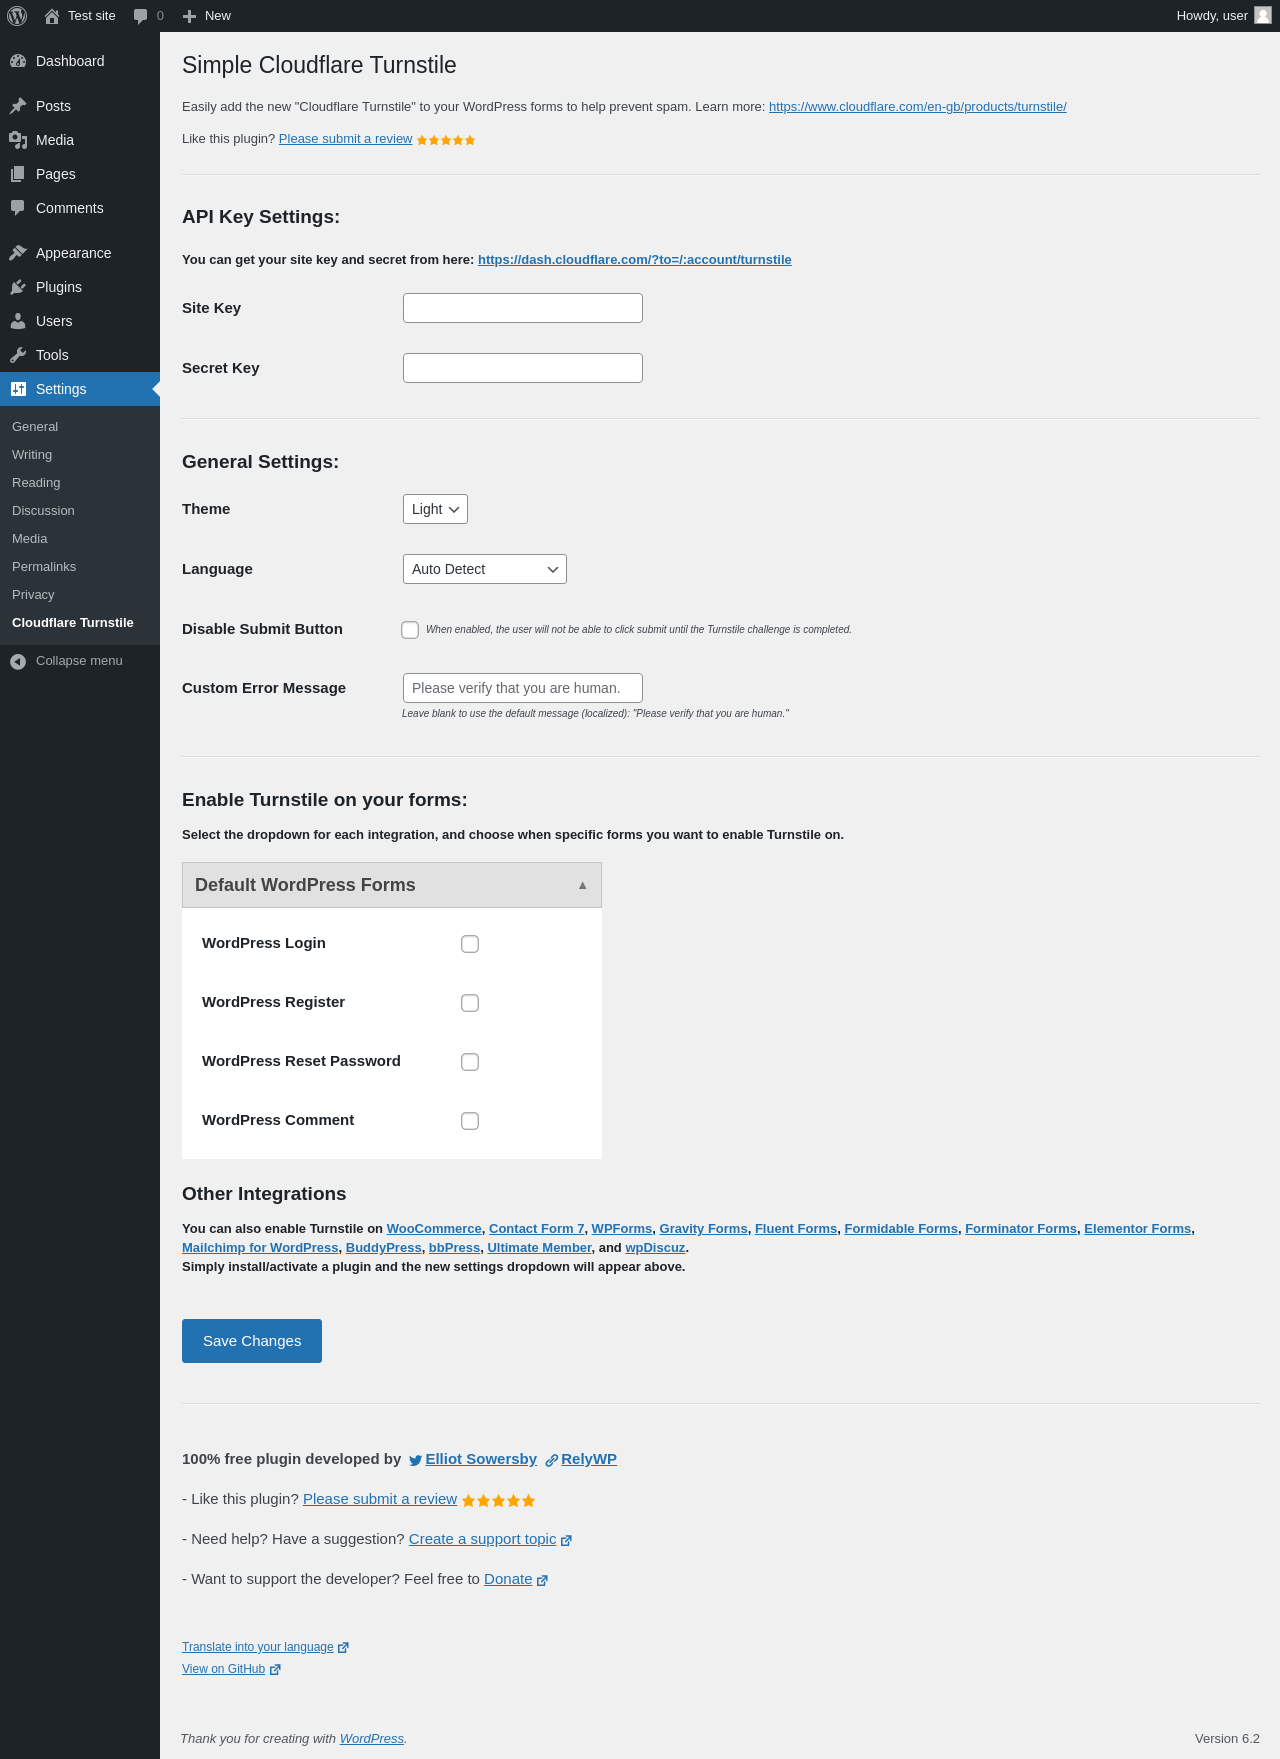
Task: Click the Tools wrench icon
Action: pos(18,355)
